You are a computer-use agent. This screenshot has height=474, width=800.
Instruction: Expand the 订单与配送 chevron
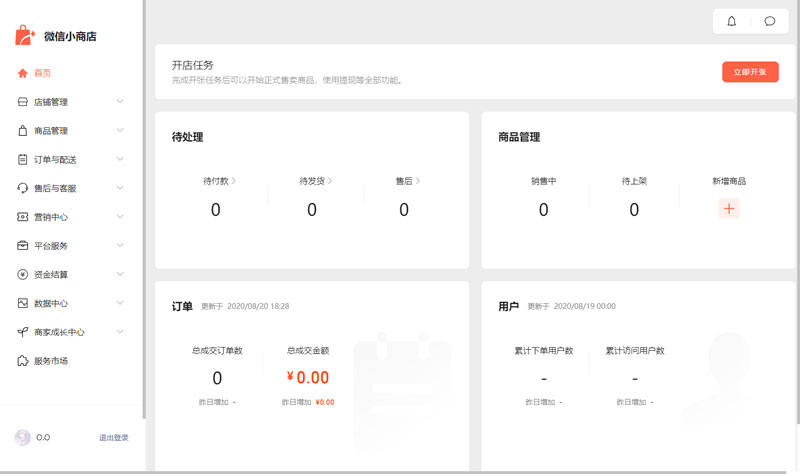(x=120, y=159)
